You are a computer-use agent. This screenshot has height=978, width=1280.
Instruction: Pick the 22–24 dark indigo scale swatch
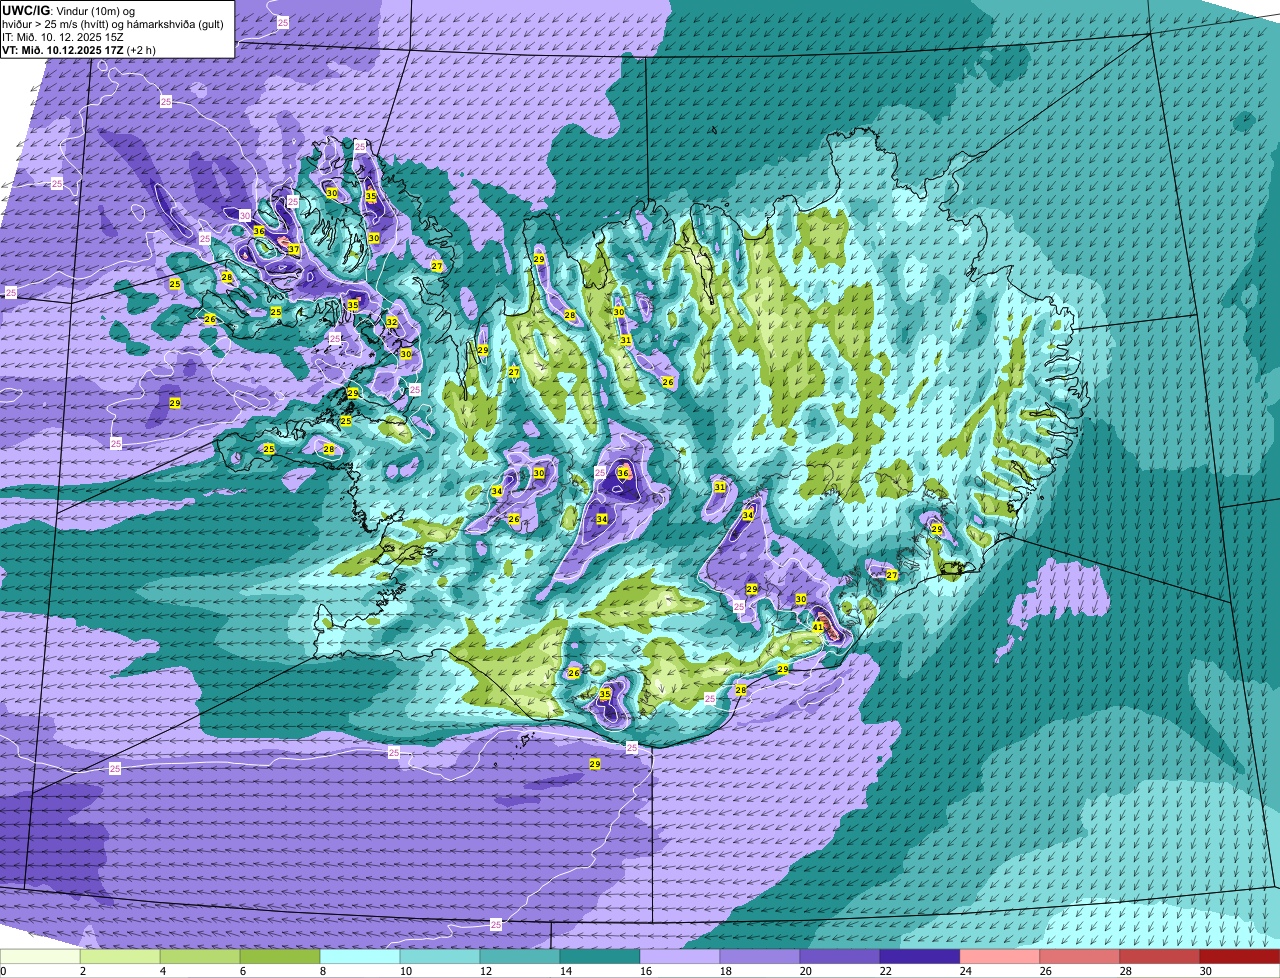click(920, 957)
